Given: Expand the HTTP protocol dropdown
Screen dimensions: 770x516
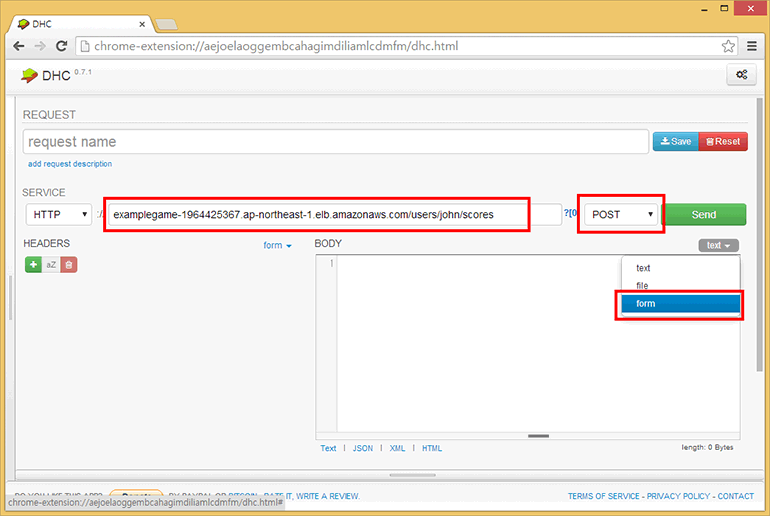Looking at the screenshot, I should tap(59, 214).
